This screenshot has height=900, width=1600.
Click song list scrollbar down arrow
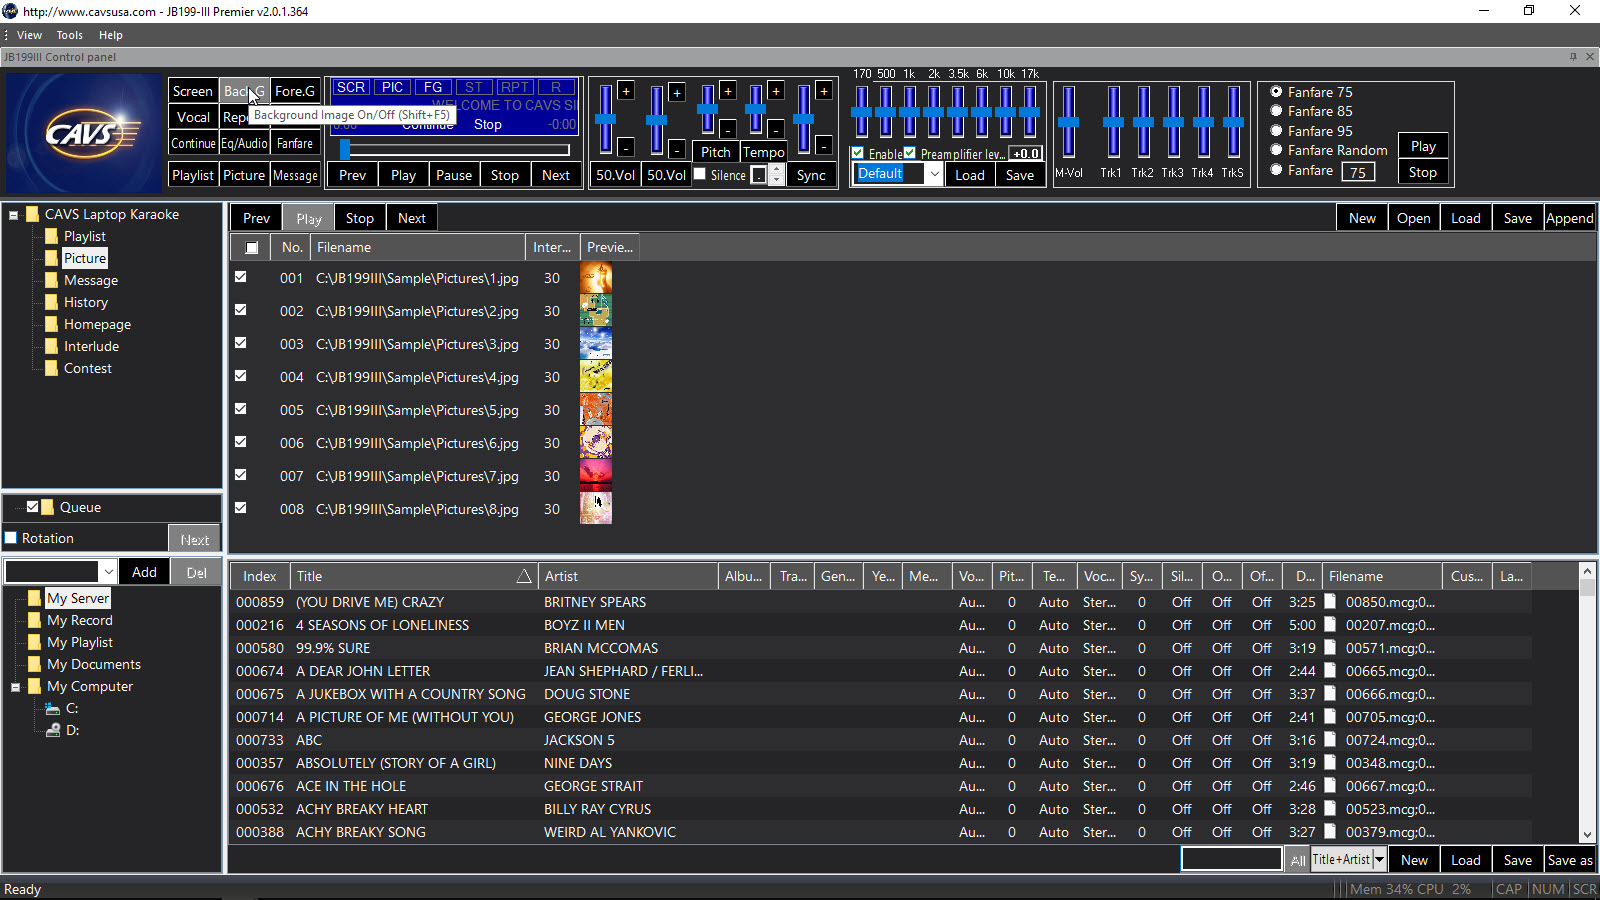[1587, 835]
